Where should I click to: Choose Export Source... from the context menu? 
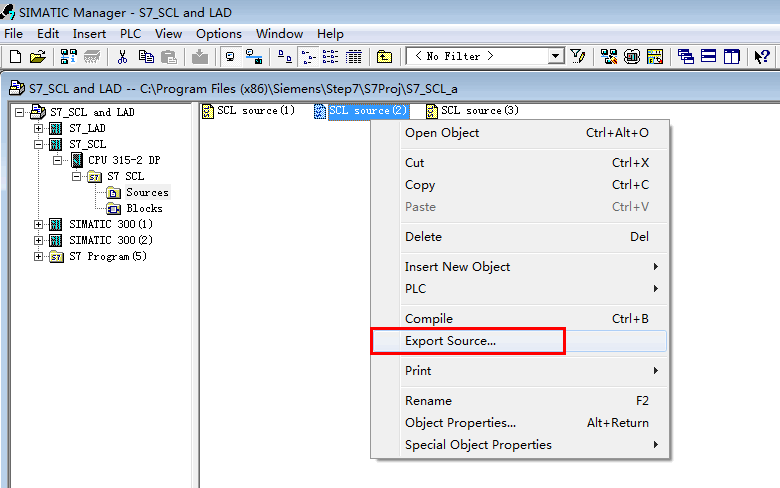click(520, 341)
